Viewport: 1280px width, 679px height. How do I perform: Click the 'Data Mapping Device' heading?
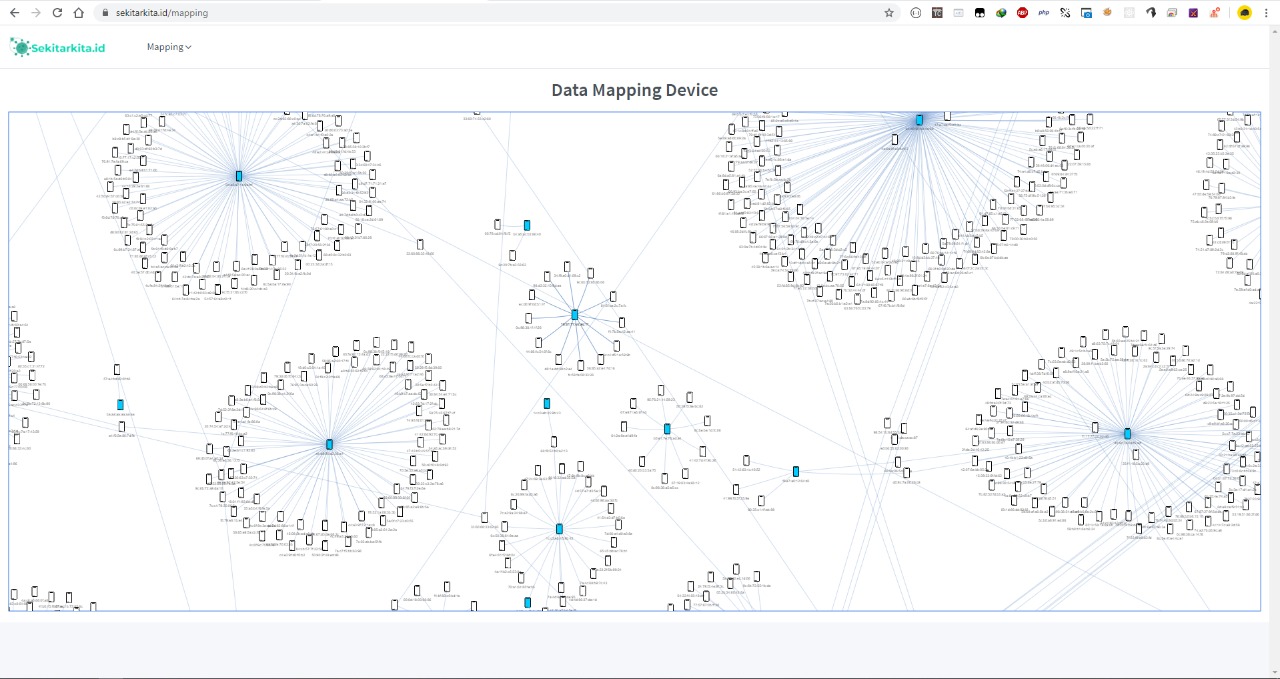point(635,90)
